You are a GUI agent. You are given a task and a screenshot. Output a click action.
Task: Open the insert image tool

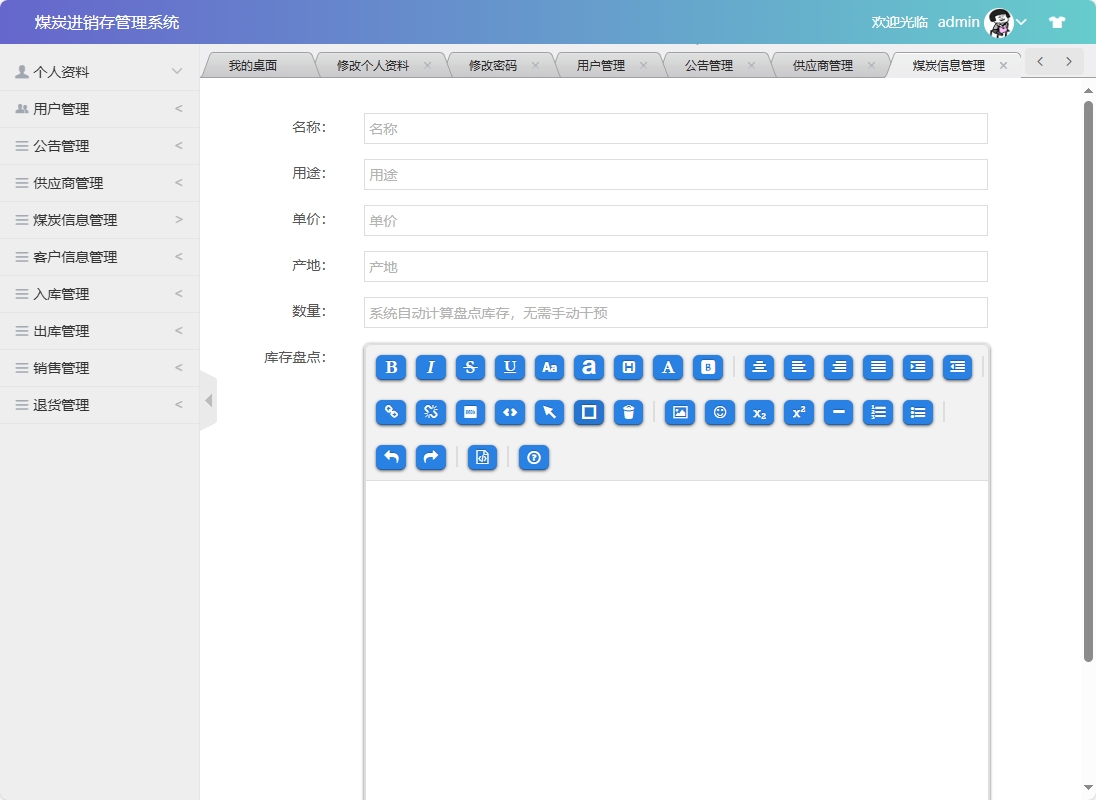pos(679,411)
